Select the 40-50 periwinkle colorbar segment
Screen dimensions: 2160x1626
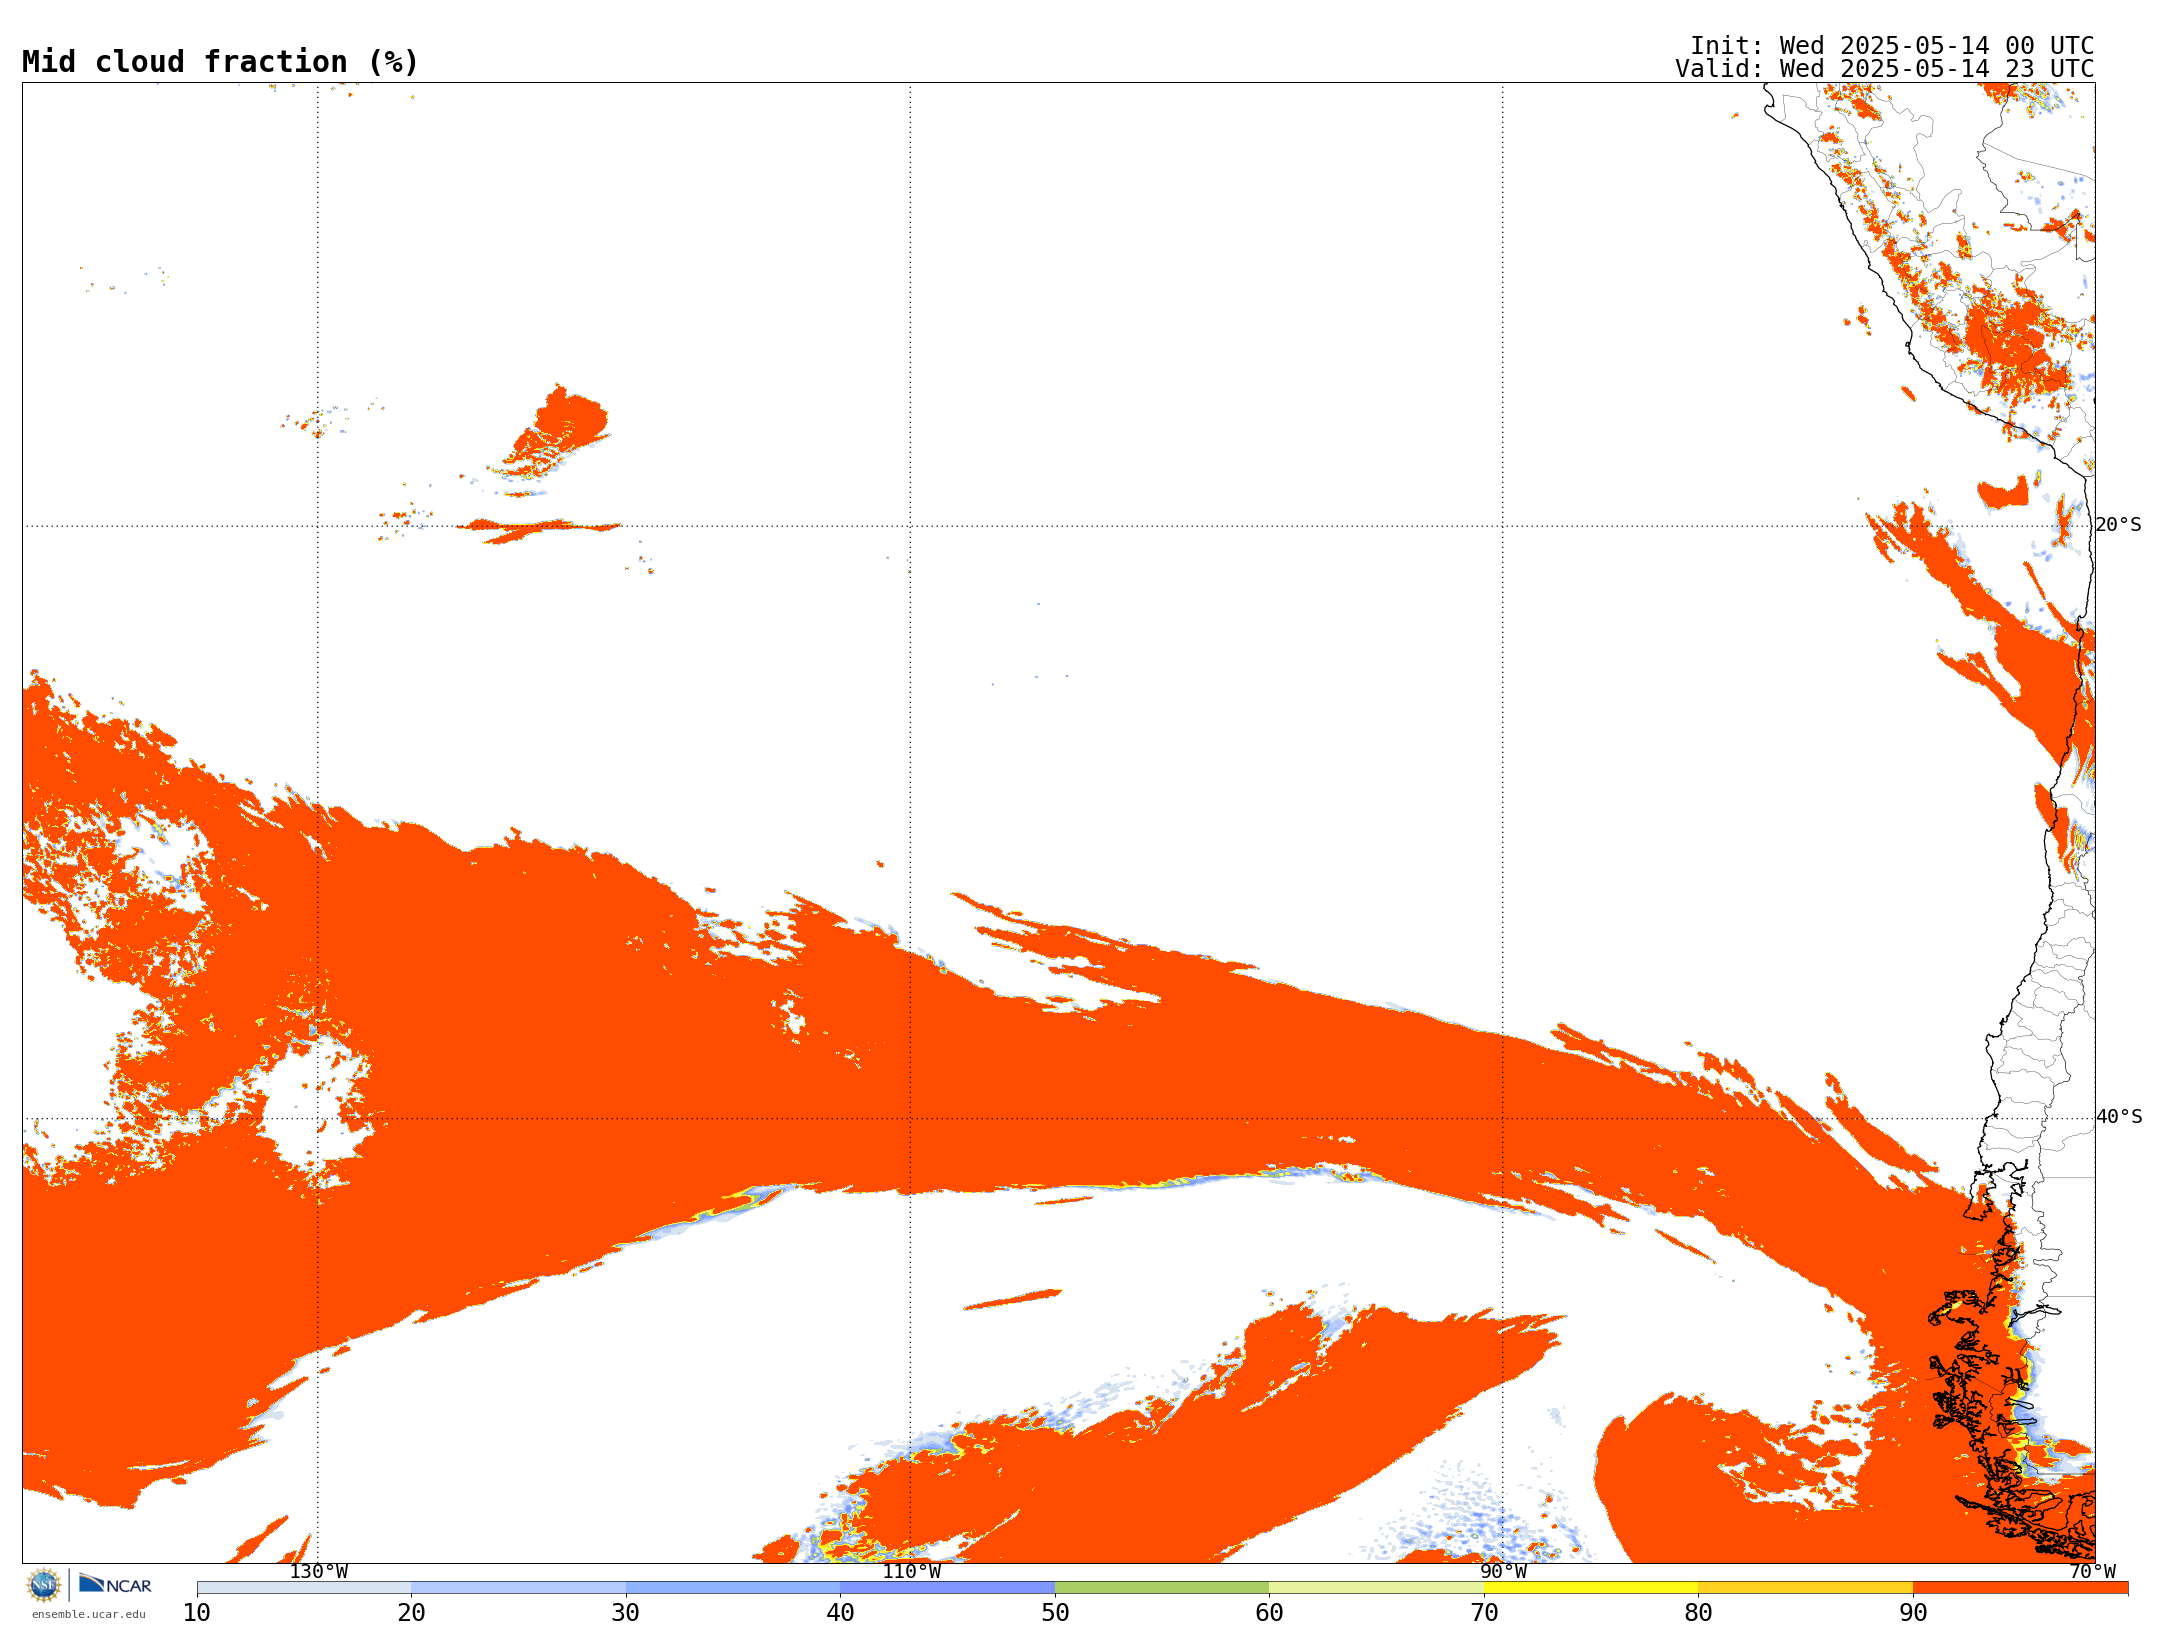pos(947,1588)
